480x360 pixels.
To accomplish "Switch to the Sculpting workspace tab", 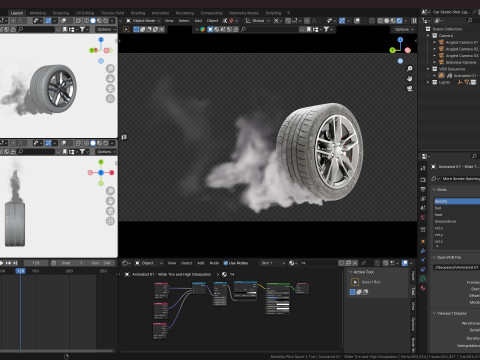I will (x=61, y=13).
